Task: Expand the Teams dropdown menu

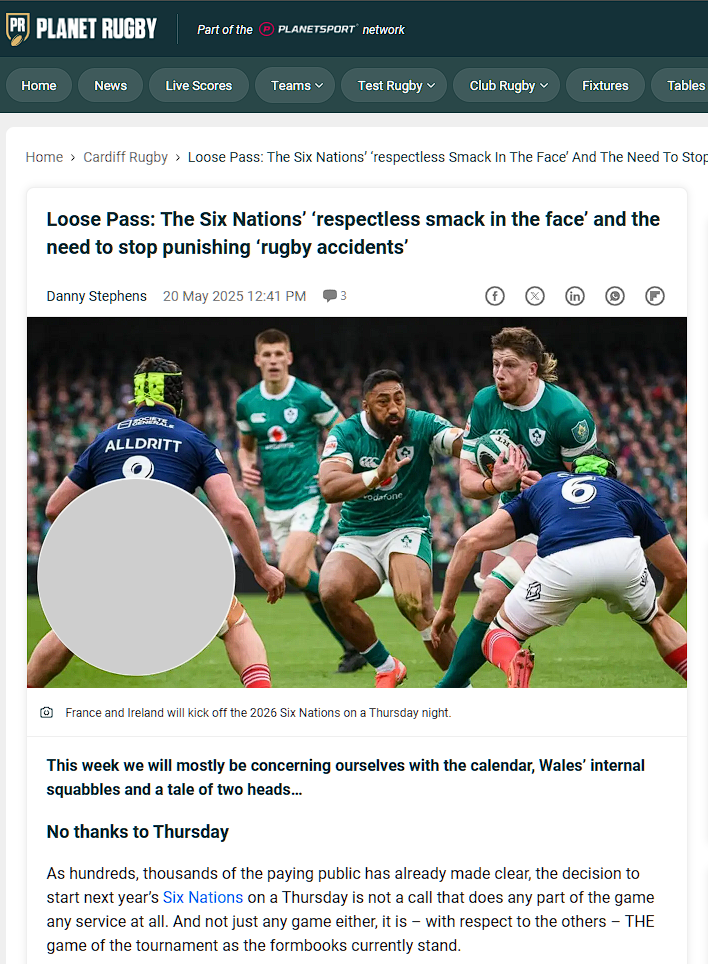Action: [x=296, y=85]
